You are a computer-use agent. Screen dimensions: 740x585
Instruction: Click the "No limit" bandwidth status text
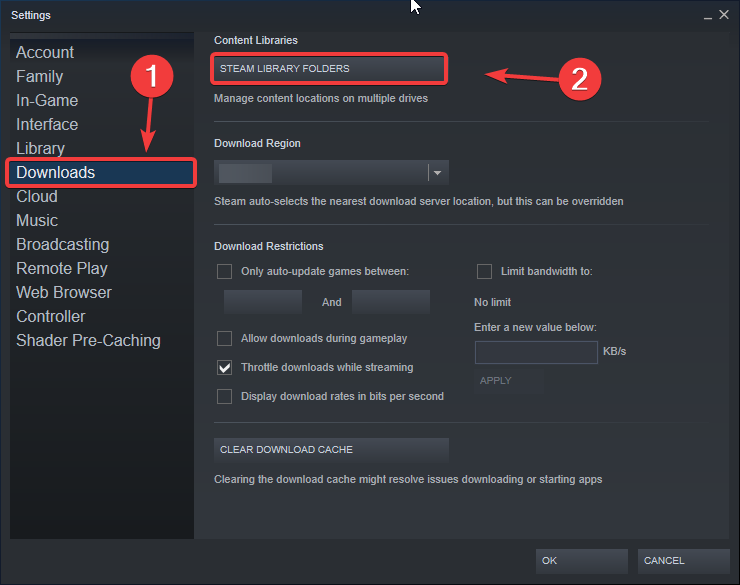pos(492,302)
